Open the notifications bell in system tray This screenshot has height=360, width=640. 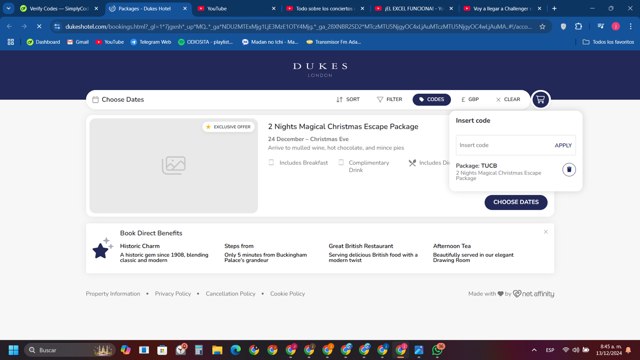click(629, 350)
